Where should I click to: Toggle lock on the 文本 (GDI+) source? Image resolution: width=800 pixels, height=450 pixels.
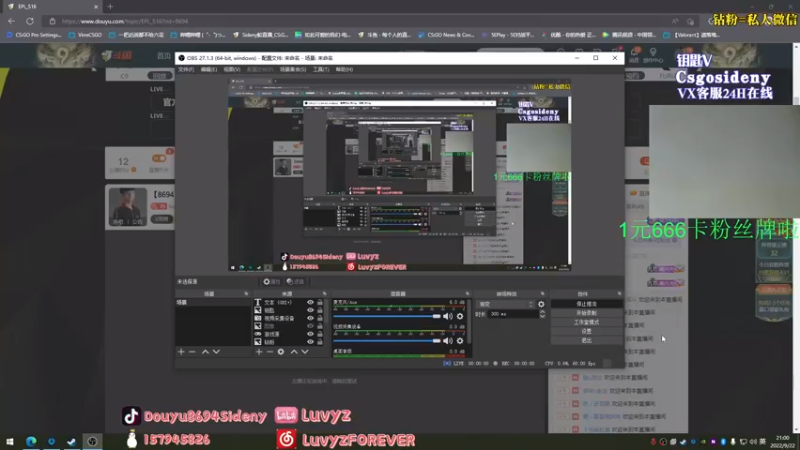click(x=320, y=303)
